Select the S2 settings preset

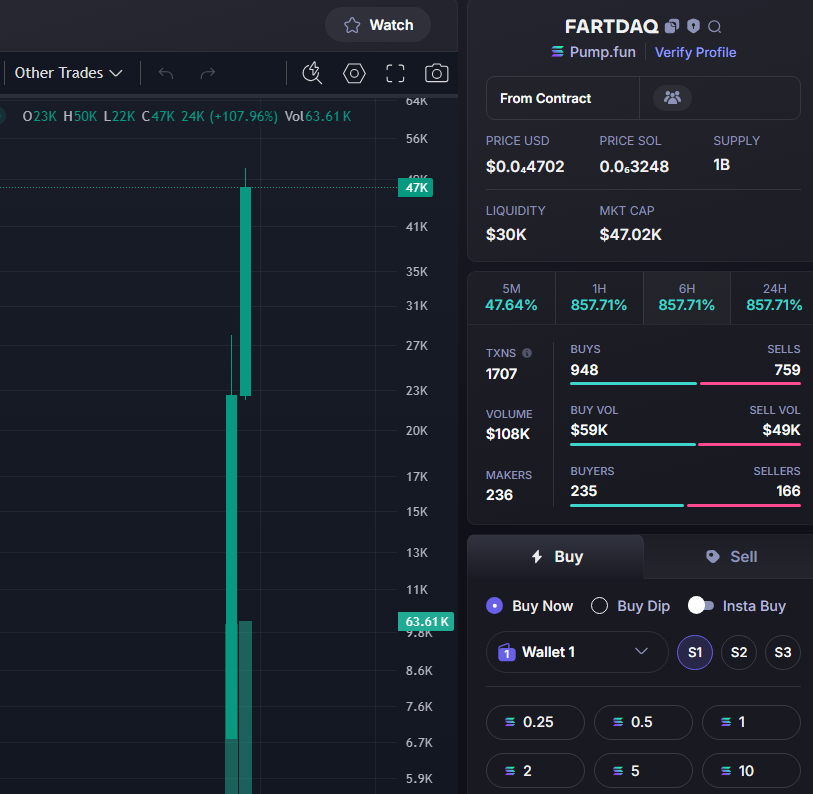coord(739,652)
